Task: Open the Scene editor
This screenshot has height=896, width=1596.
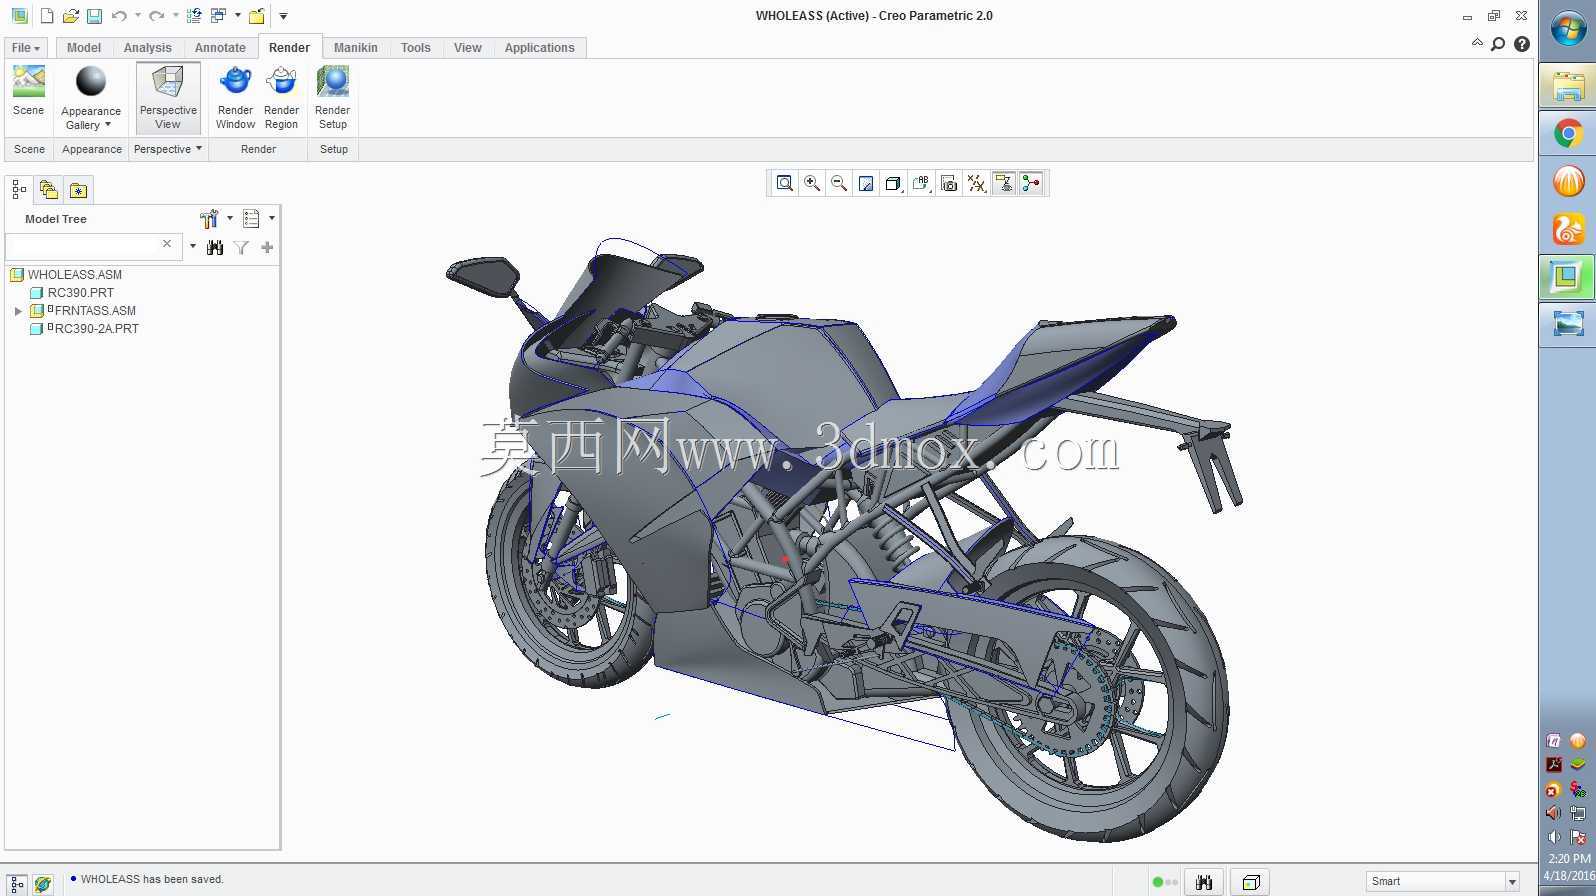Action: 28,91
